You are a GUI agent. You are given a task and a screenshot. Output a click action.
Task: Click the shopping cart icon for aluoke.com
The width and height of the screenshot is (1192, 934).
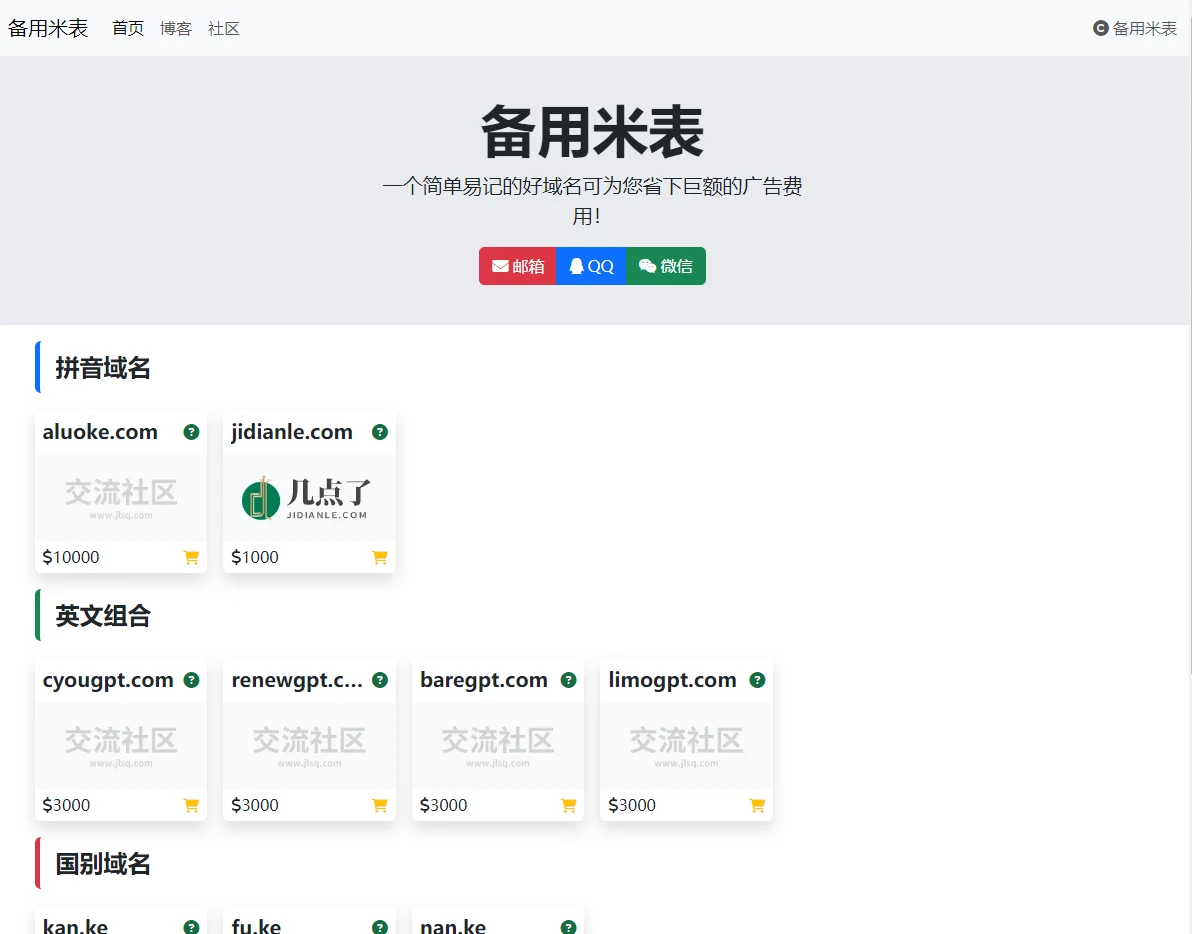[x=191, y=558]
